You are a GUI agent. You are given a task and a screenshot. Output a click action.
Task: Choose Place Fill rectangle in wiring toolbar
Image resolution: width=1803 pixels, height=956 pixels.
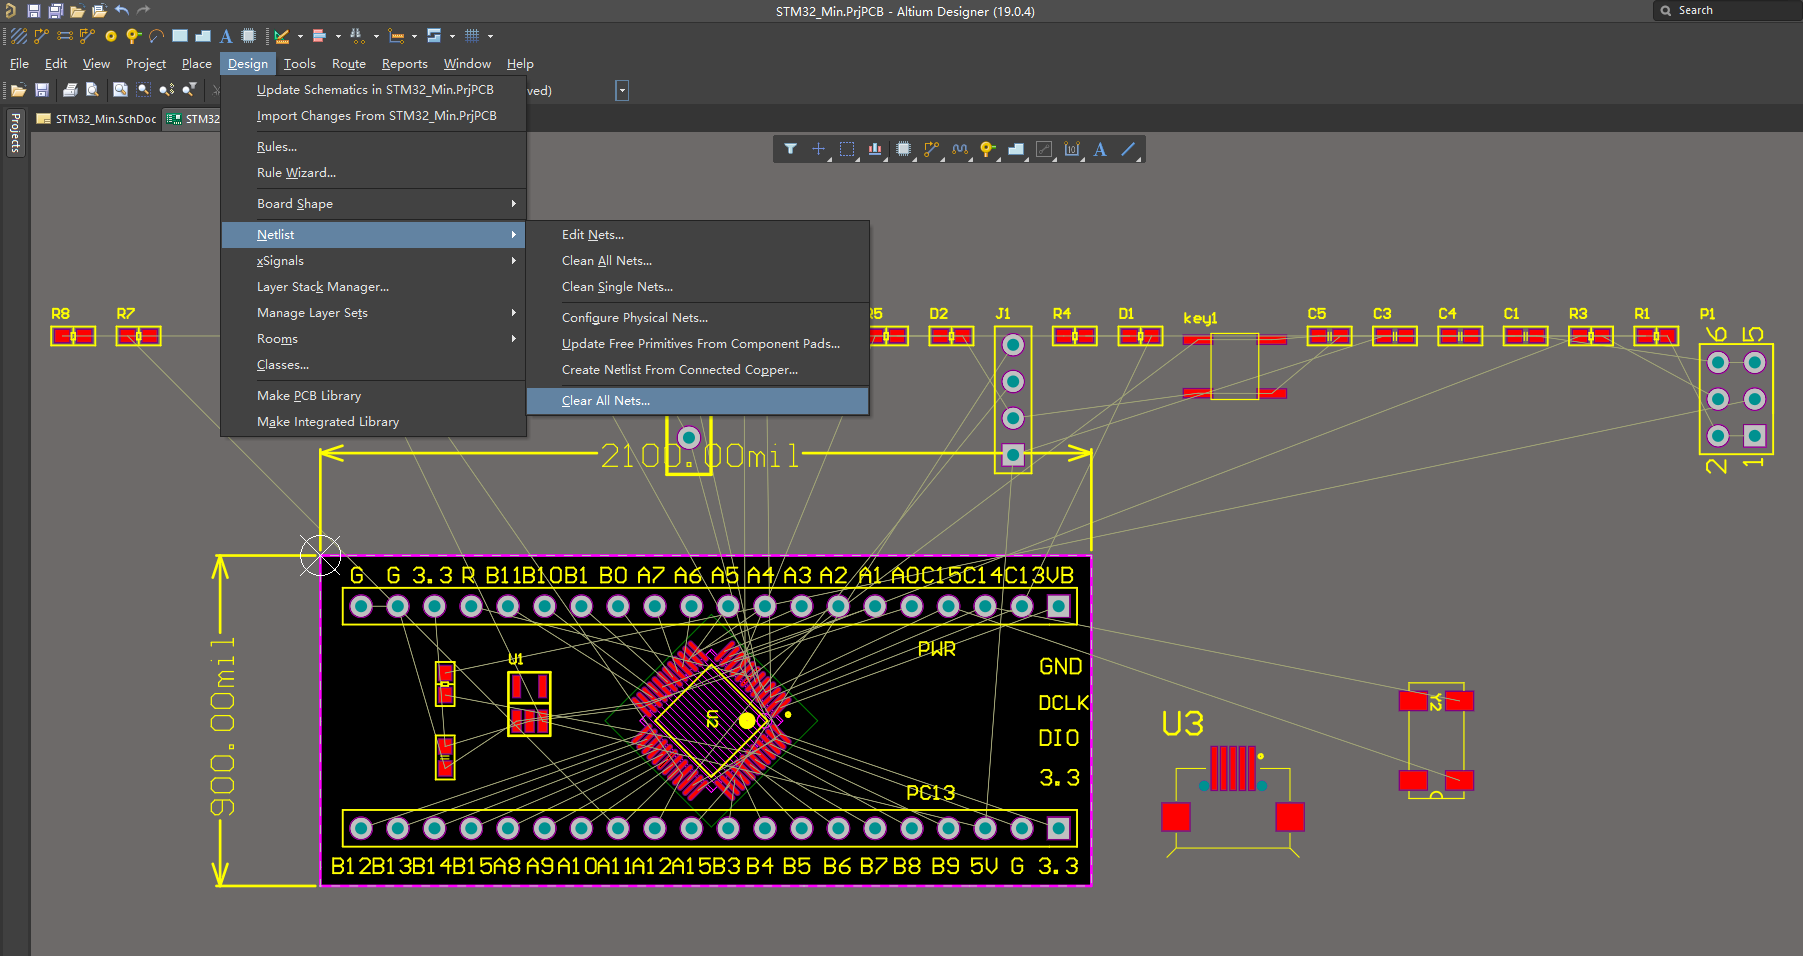(180, 36)
